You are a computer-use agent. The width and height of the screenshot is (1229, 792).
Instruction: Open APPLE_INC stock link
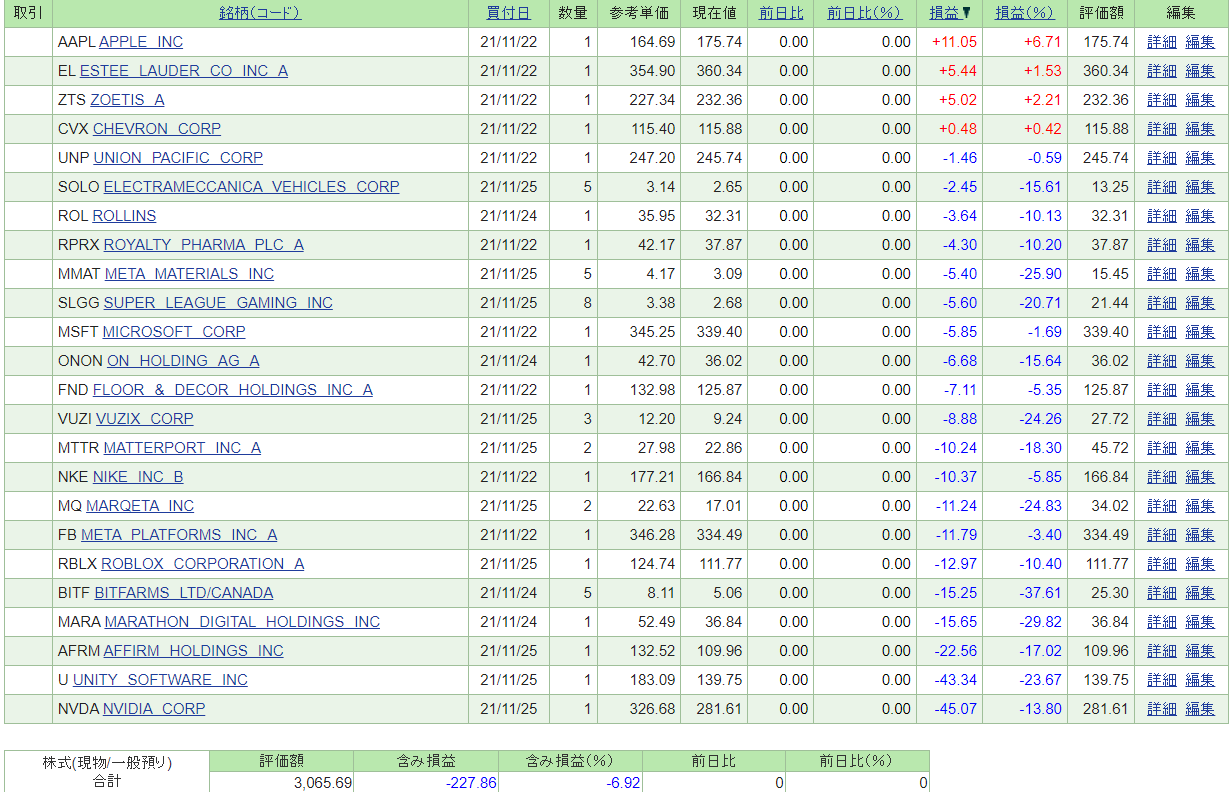click(141, 42)
